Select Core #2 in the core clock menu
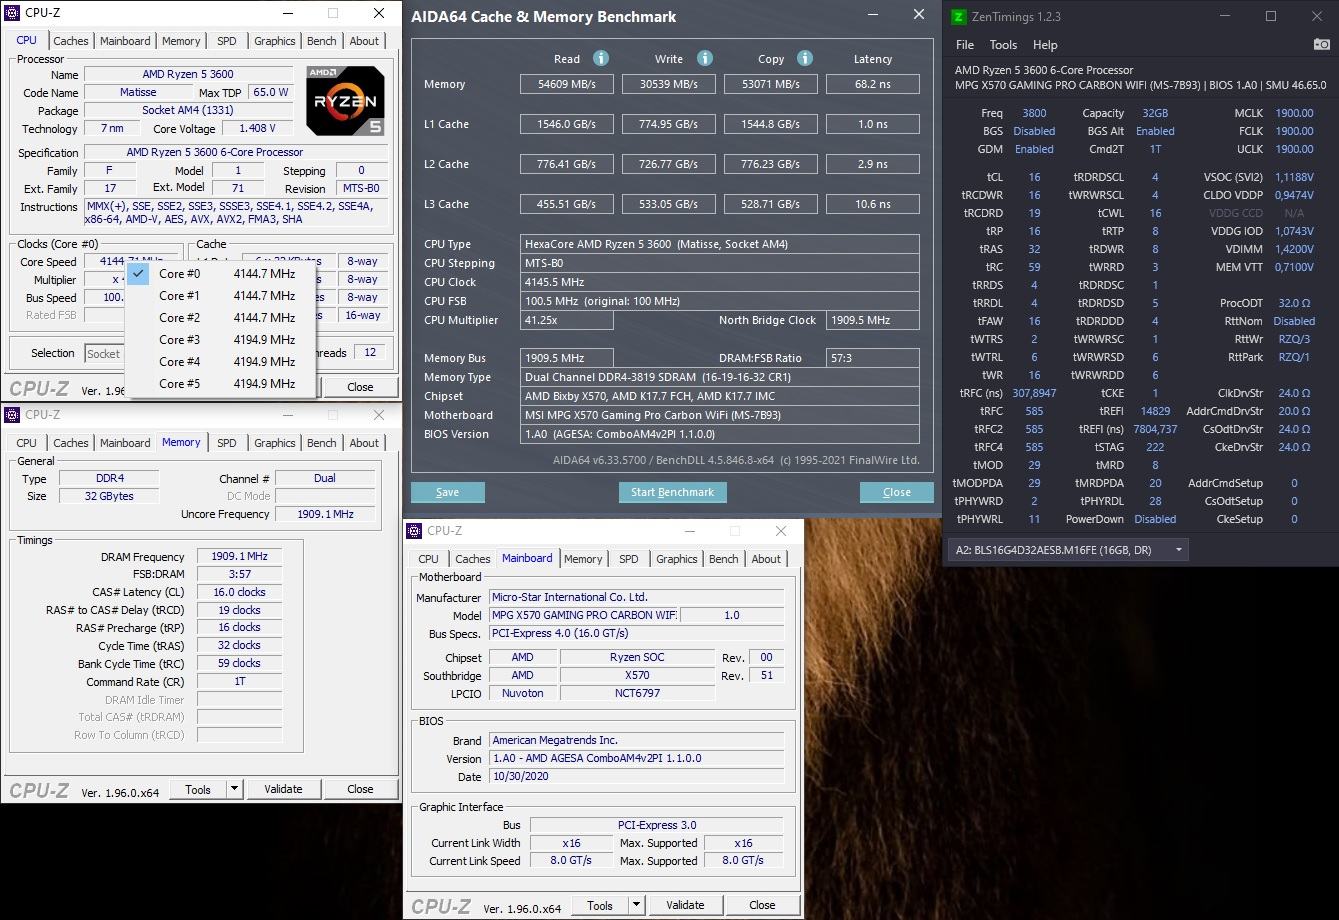The image size is (1339, 920). point(221,318)
